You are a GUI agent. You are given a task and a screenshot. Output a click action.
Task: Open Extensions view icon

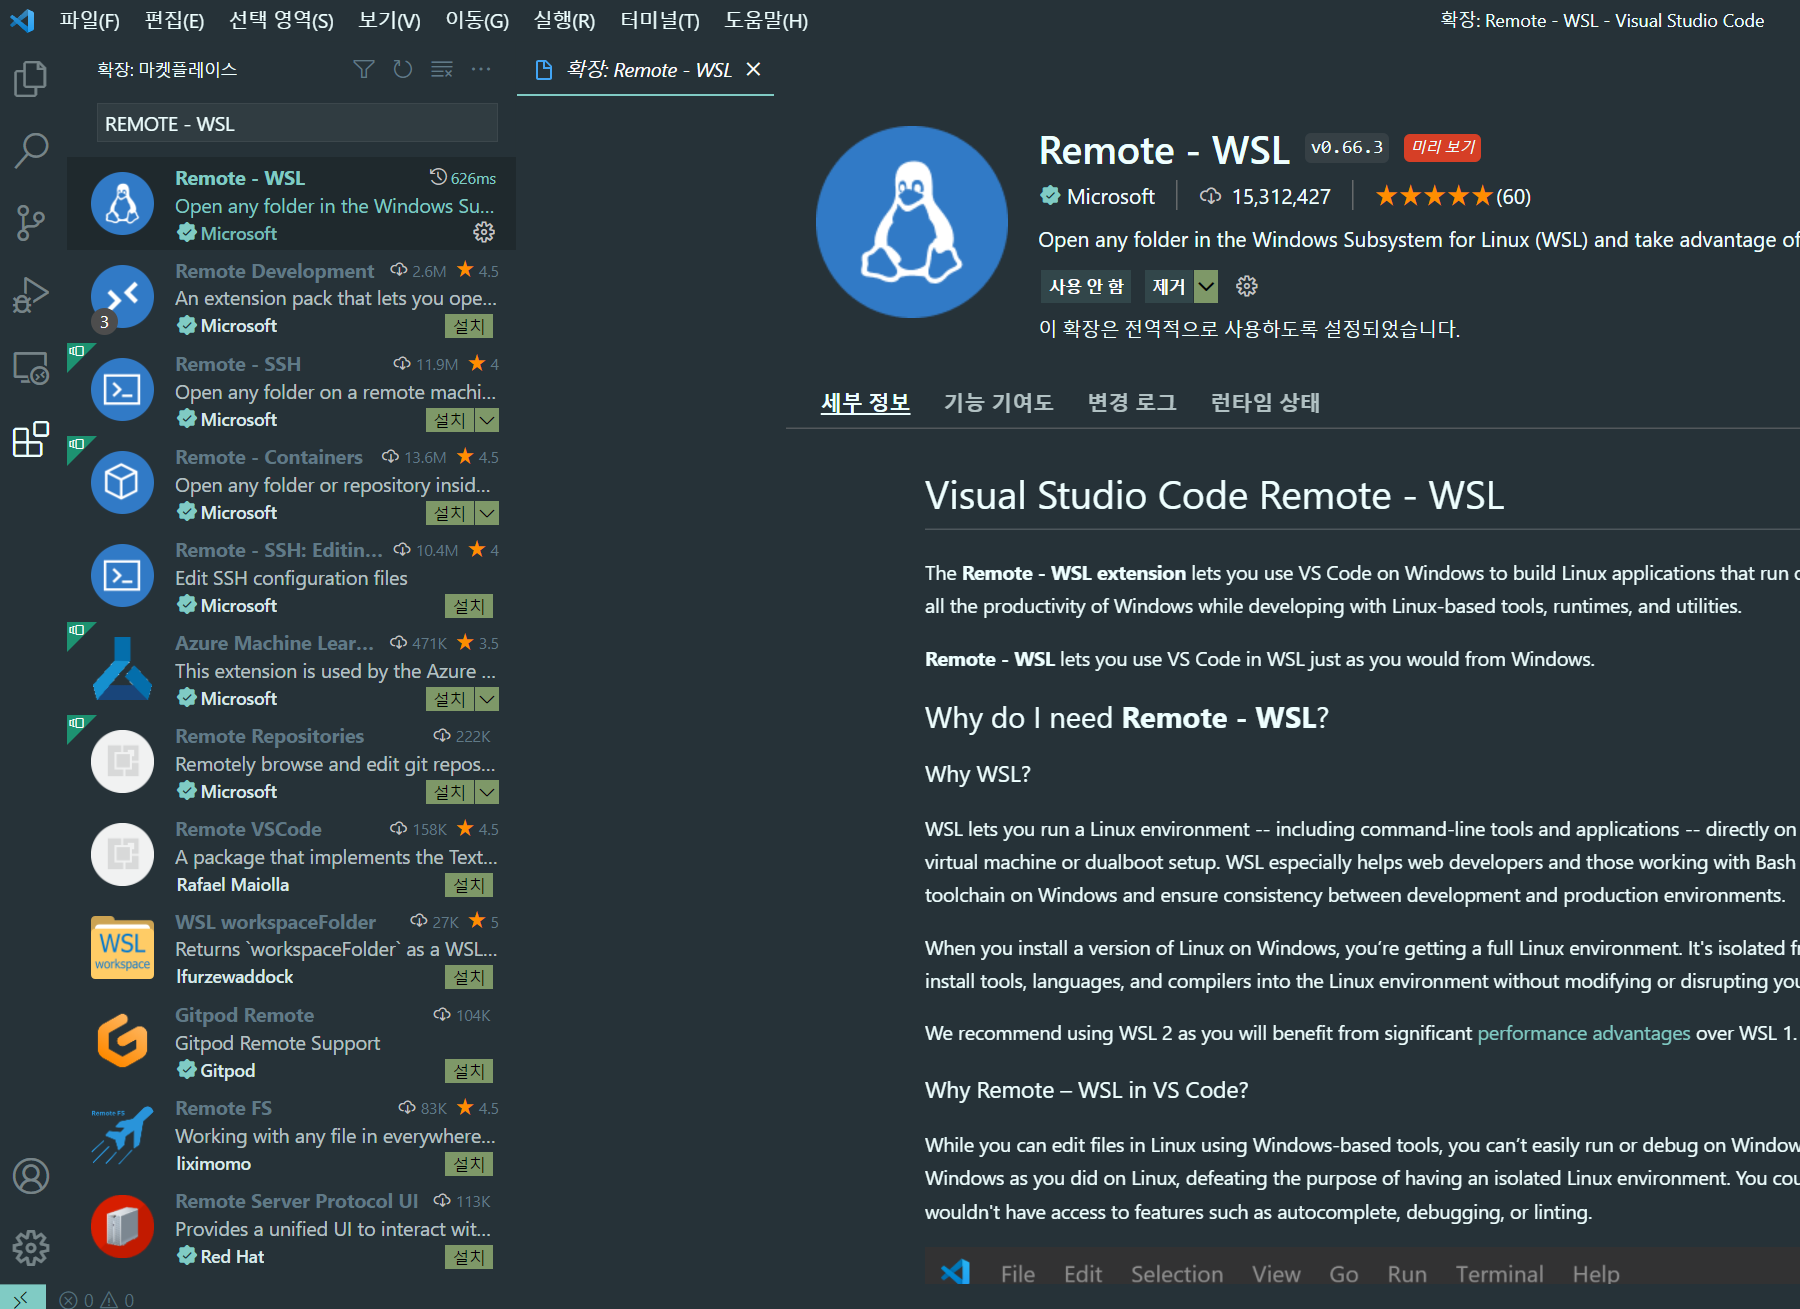pos(31,439)
